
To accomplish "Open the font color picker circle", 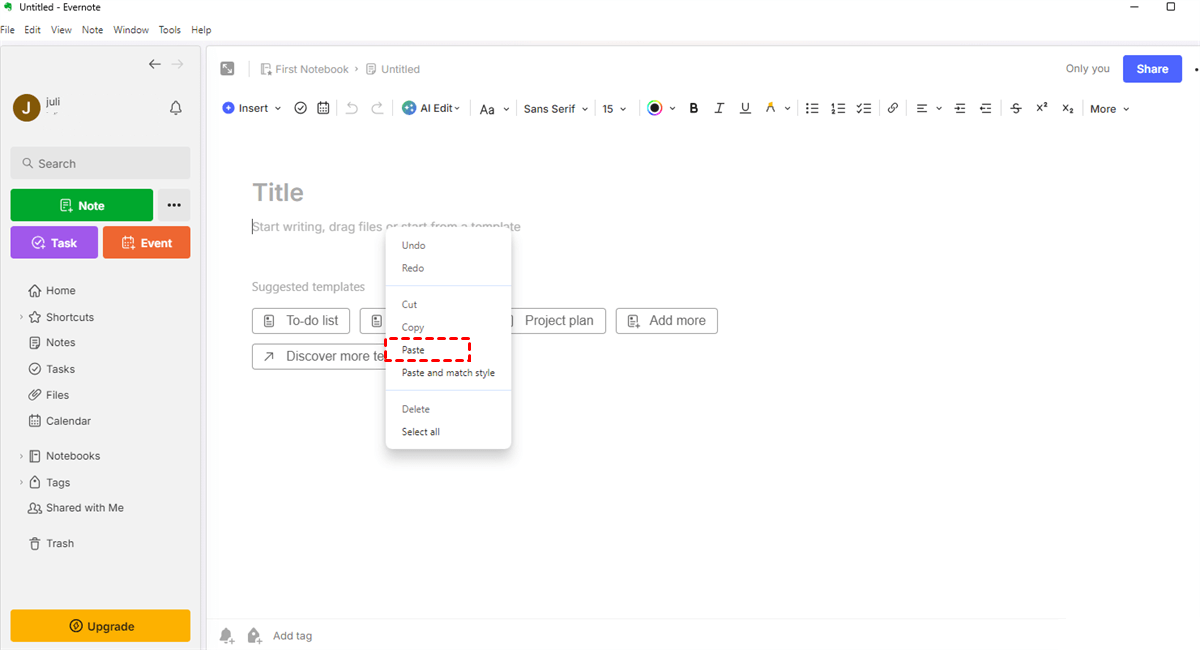I will [x=655, y=108].
